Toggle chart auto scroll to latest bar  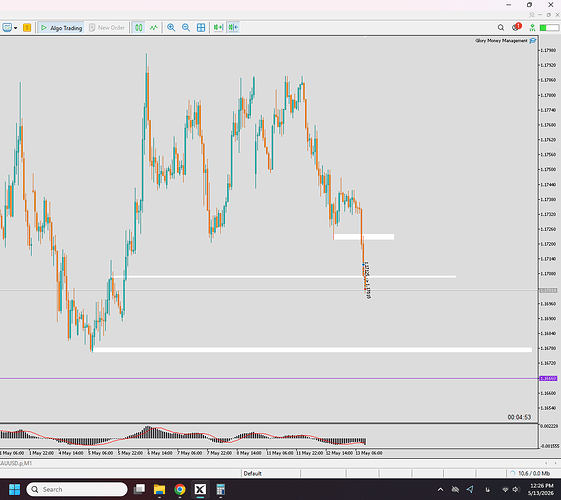coord(218,28)
